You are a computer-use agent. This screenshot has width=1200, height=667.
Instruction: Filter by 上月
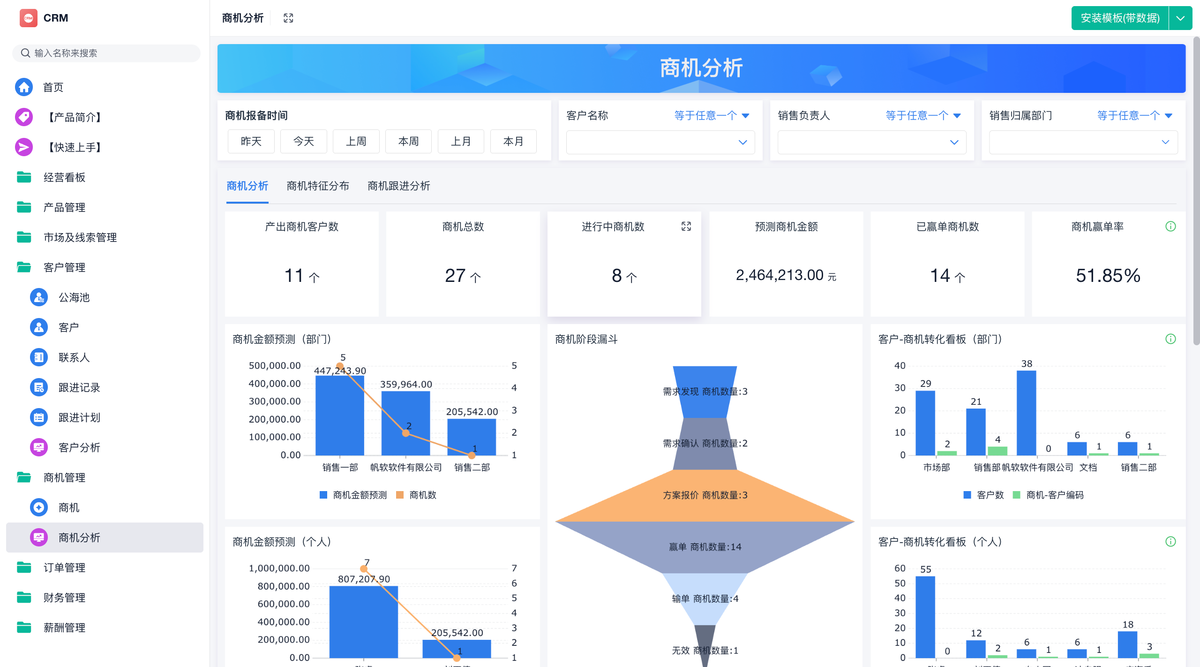(x=461, y=142)
